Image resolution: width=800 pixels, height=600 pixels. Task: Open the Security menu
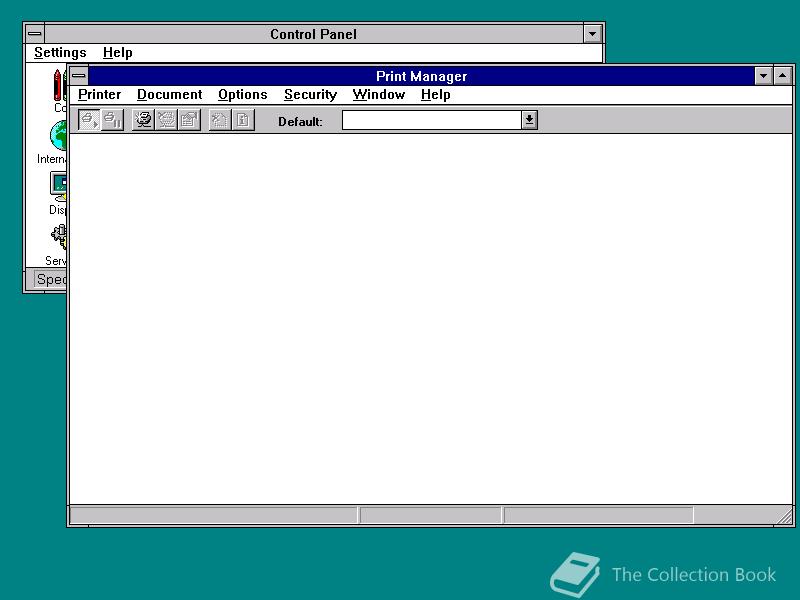(x=310, y=94)
